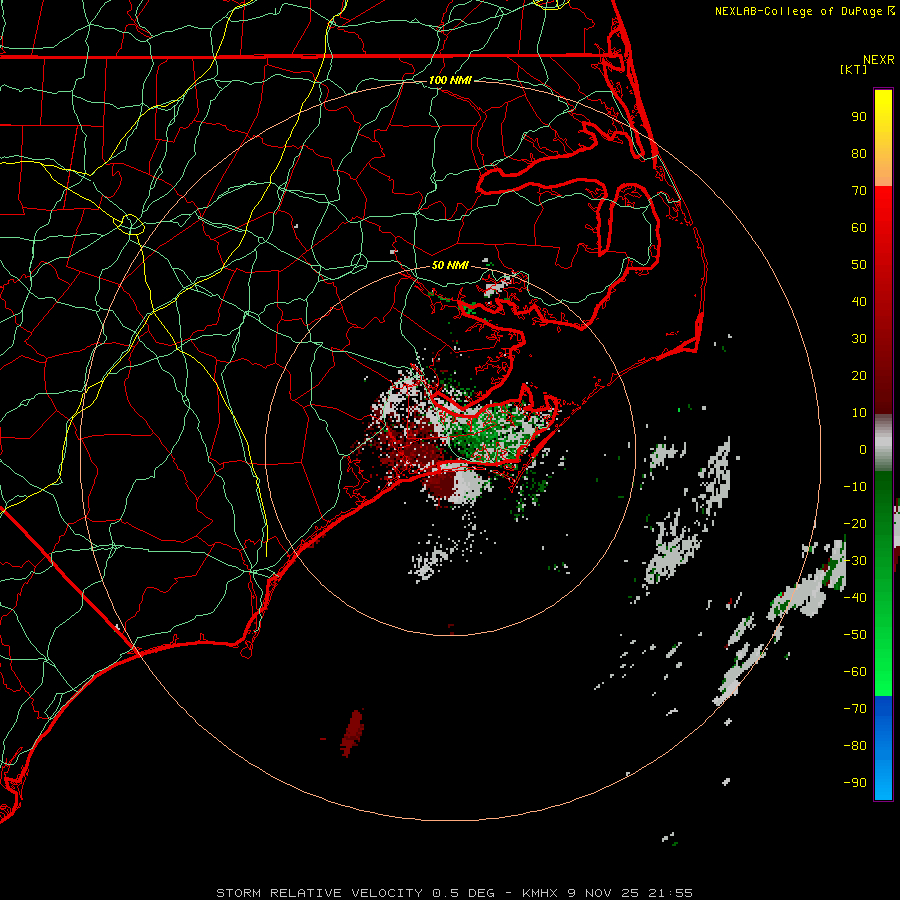Click the [KT] units label
900x900 pixels.
pyautogui.click(x=853, y=69)
